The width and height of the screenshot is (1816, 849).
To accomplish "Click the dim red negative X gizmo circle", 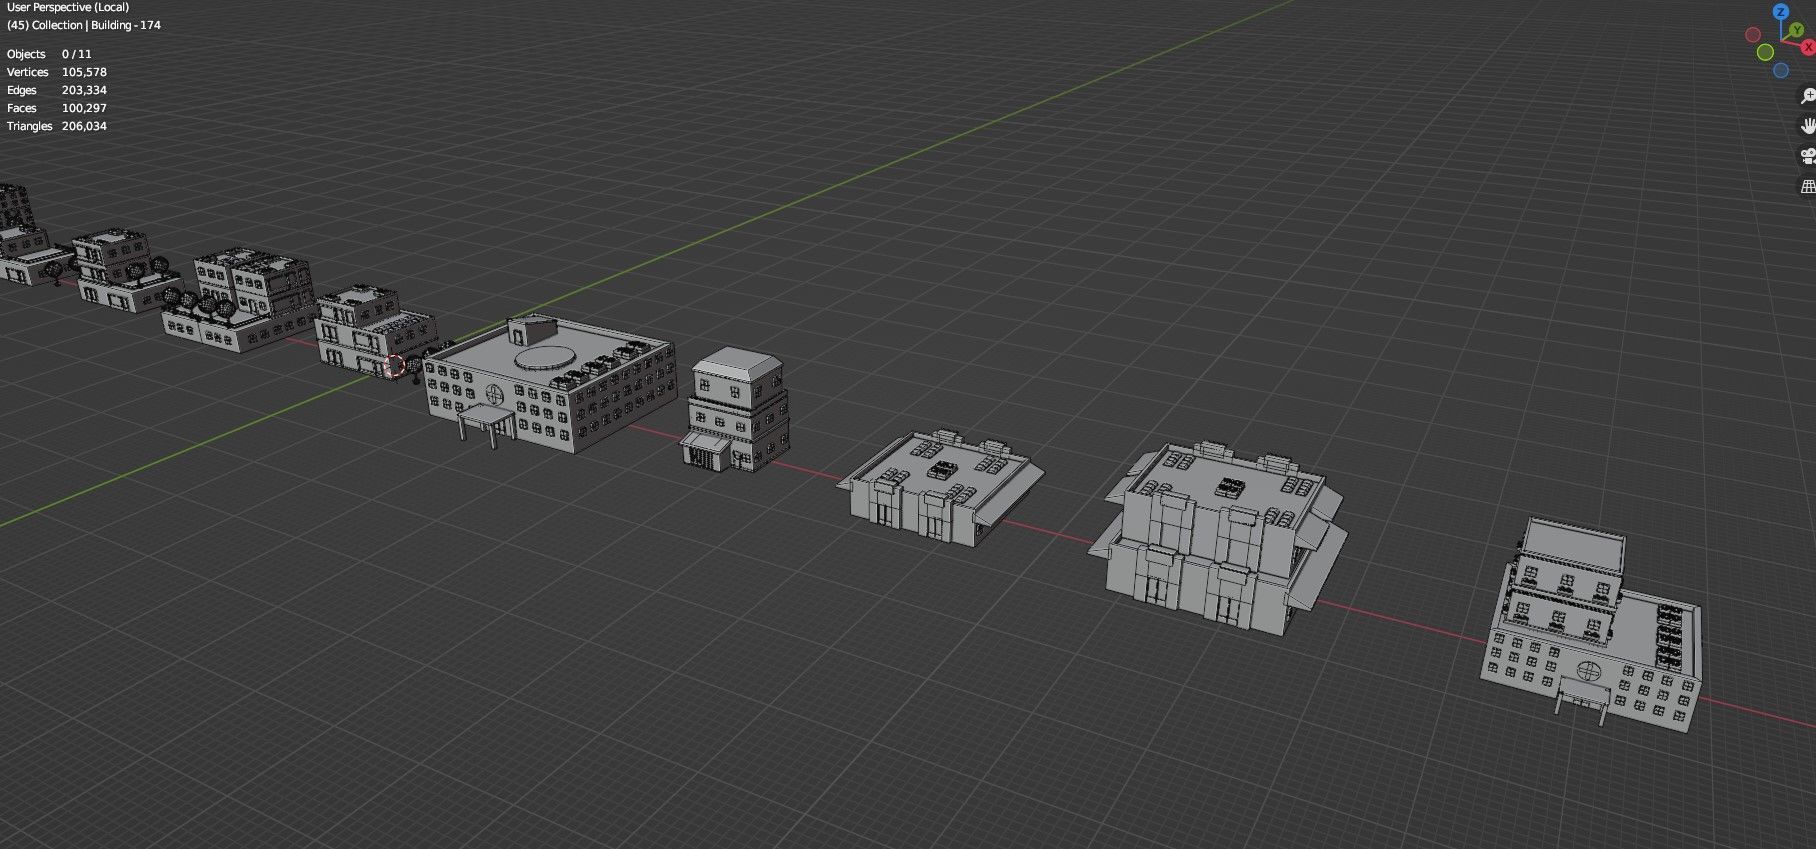I will (1752, 35).
